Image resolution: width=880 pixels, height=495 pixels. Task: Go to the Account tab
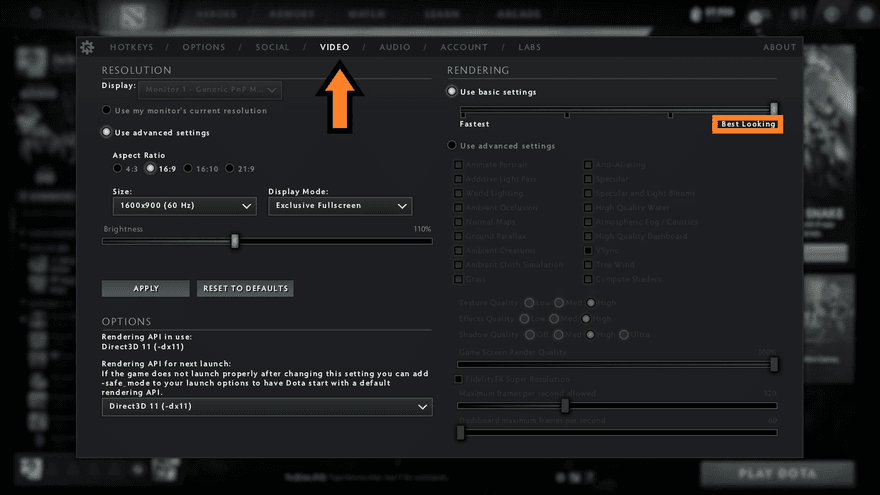tap(464, 47)
